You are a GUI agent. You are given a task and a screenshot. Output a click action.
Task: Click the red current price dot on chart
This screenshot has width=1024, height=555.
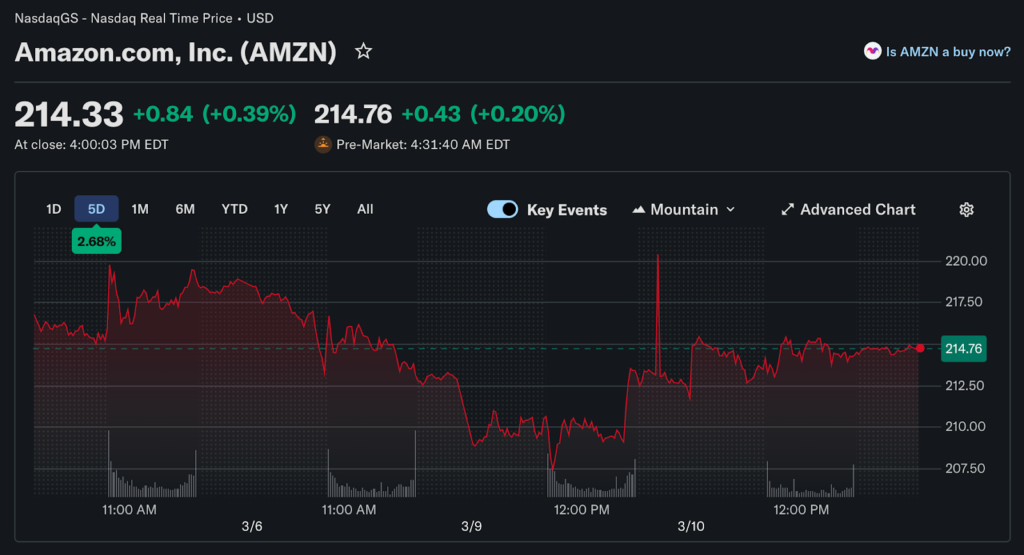click(920, 348)
